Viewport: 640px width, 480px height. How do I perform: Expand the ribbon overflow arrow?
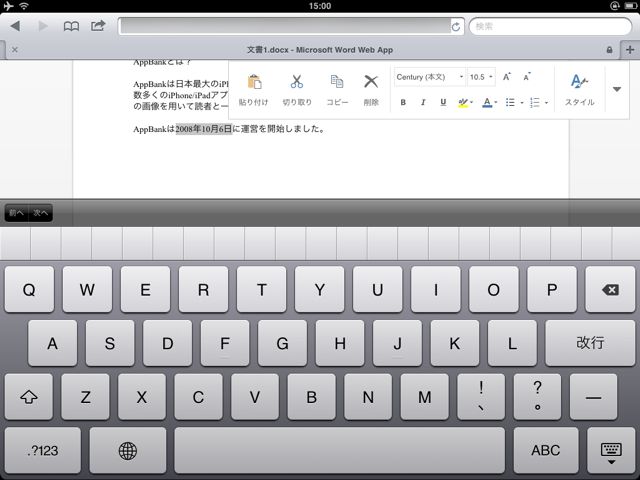(617, 89)
